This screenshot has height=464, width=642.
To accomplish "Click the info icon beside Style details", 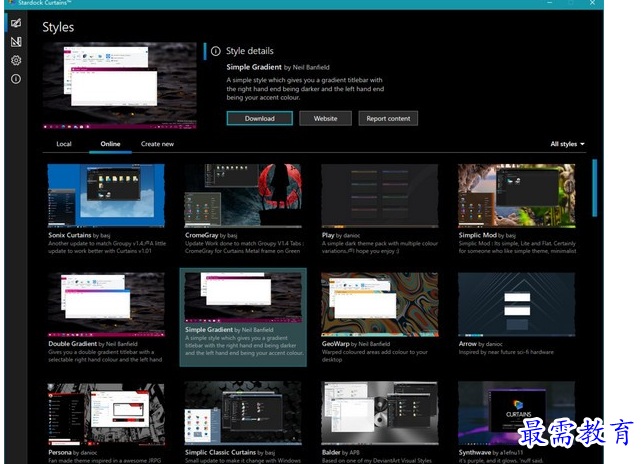I will coord(215,51).
